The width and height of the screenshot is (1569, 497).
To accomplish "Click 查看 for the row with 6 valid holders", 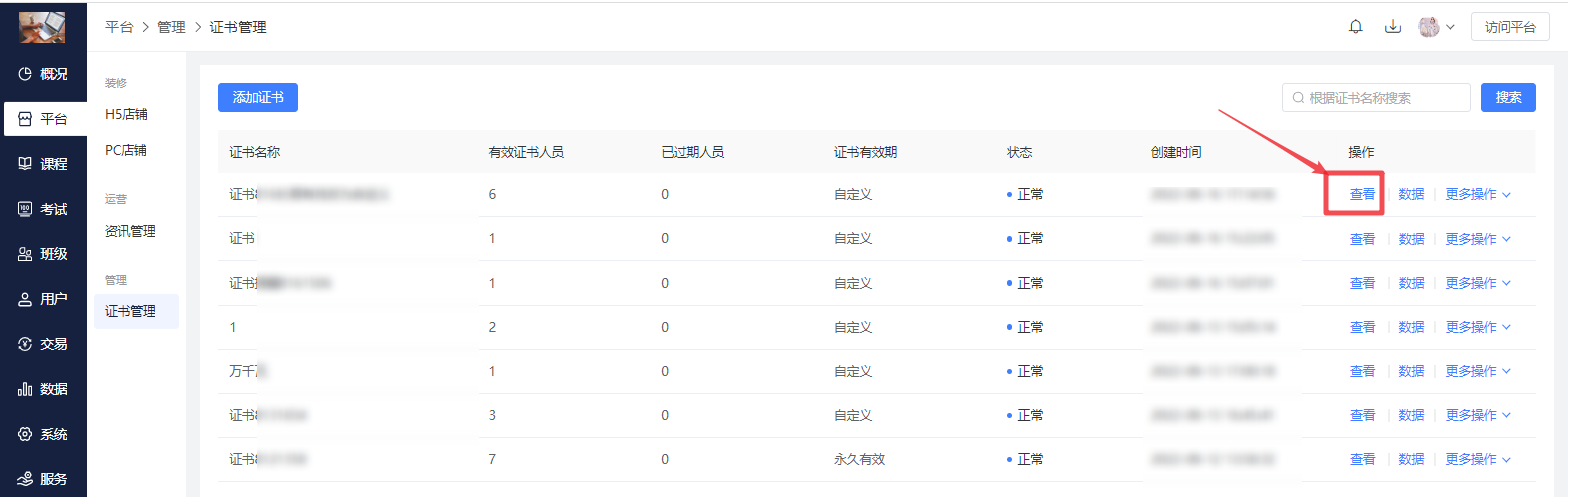I will point(1362,194).
